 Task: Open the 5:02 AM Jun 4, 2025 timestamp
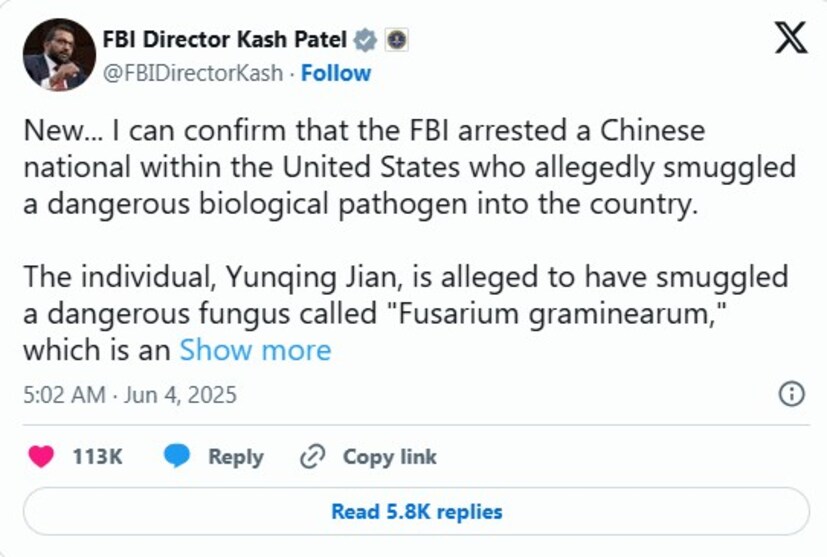point(130,394)
